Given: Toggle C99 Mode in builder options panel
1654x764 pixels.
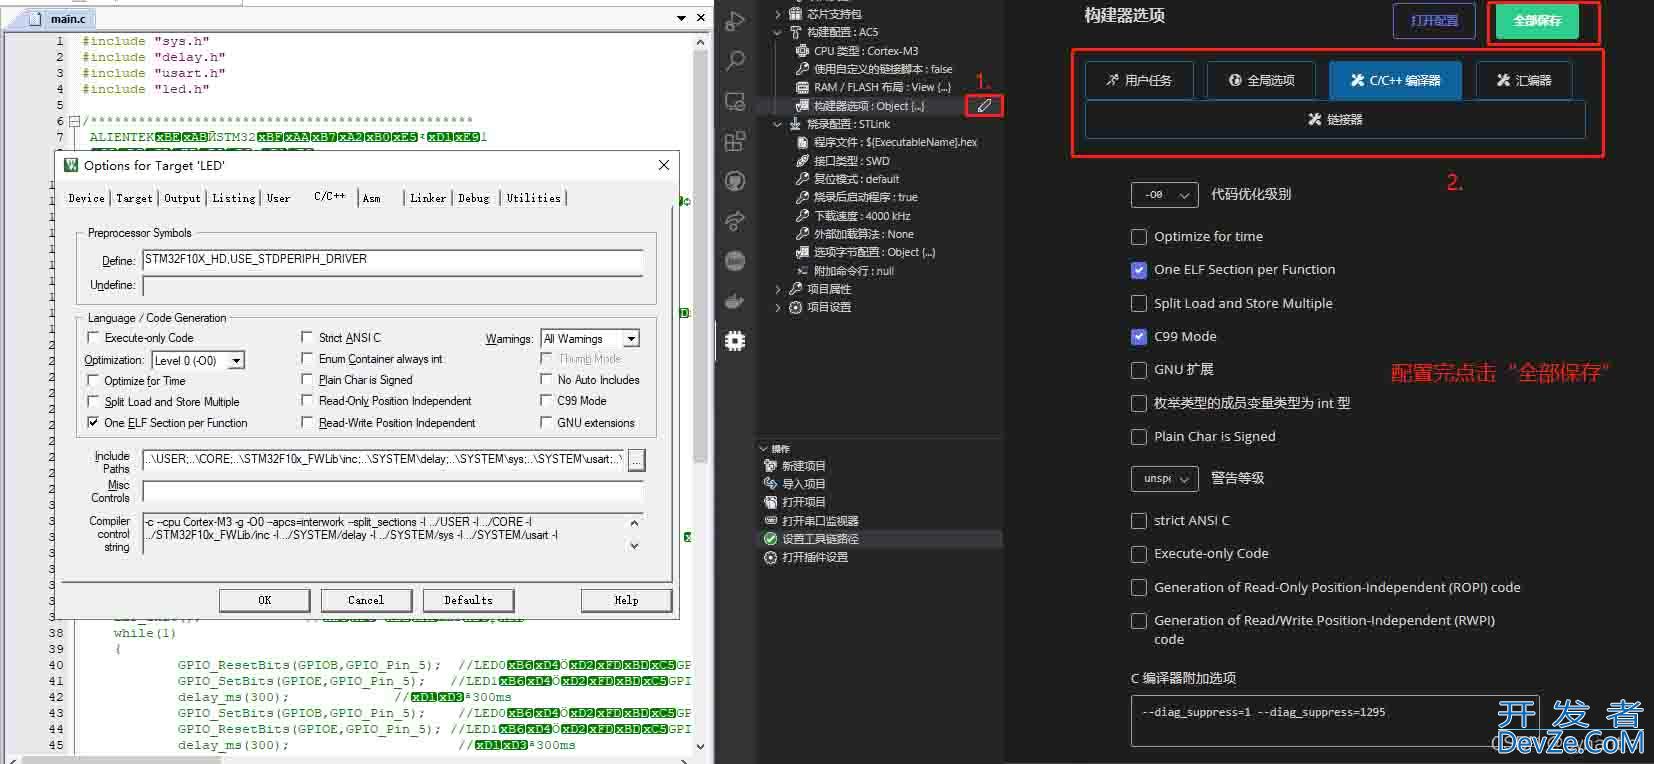Looking at the screenshot, I should pos(1138,337).
